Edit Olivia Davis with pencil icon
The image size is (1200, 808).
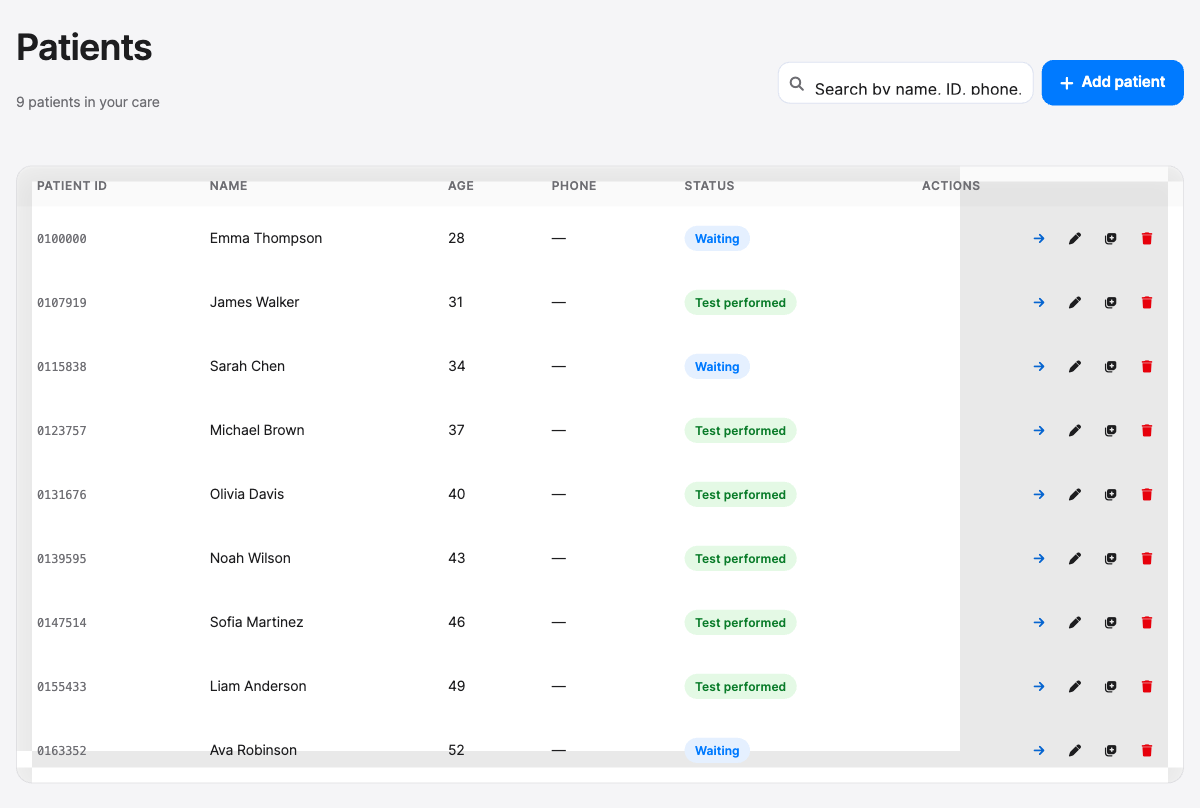pyautogui.click(x=1075, y=495)
